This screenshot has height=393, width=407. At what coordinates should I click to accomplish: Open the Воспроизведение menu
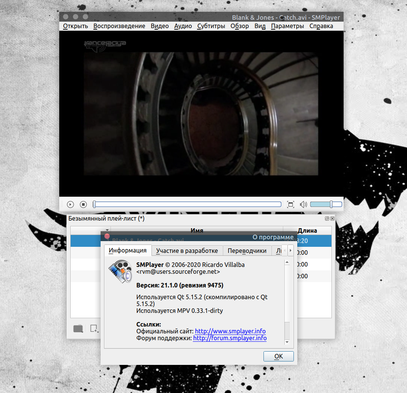click(119, 26)
